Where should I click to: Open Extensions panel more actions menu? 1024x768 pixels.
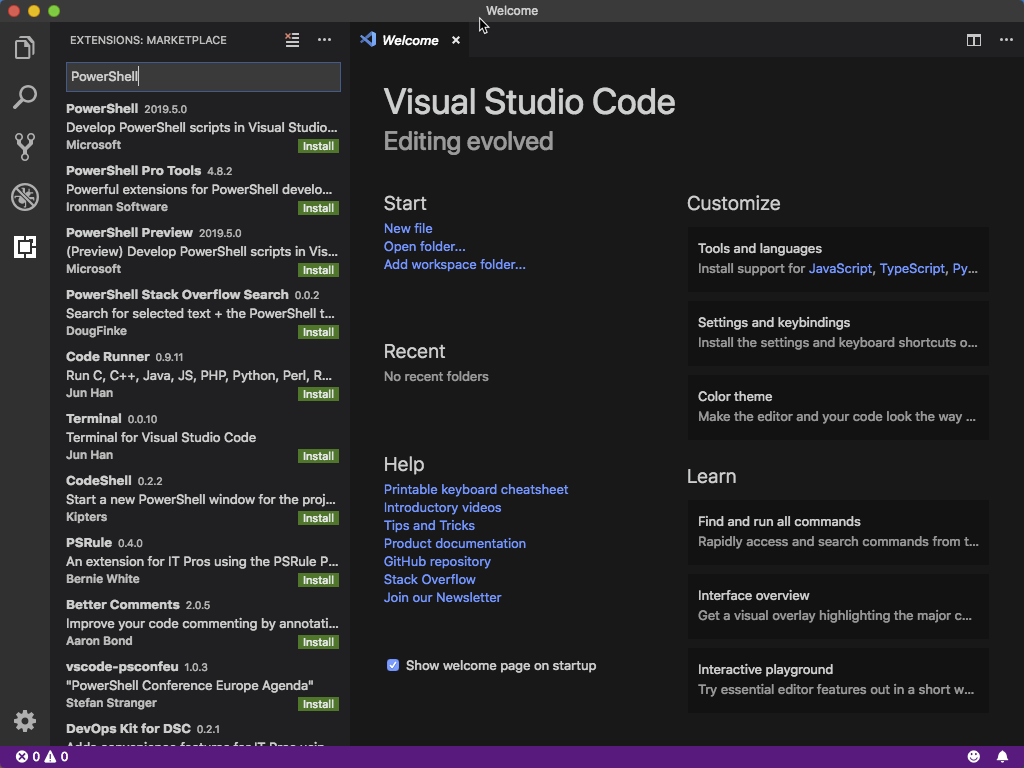324,40
